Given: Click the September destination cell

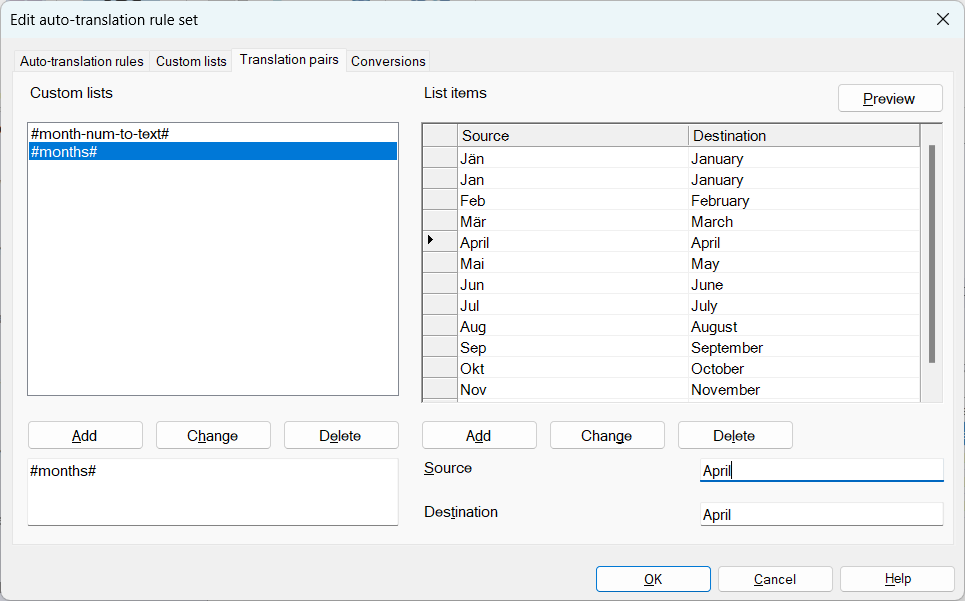Looking at the screenshot, I should [x=804, y=347].
